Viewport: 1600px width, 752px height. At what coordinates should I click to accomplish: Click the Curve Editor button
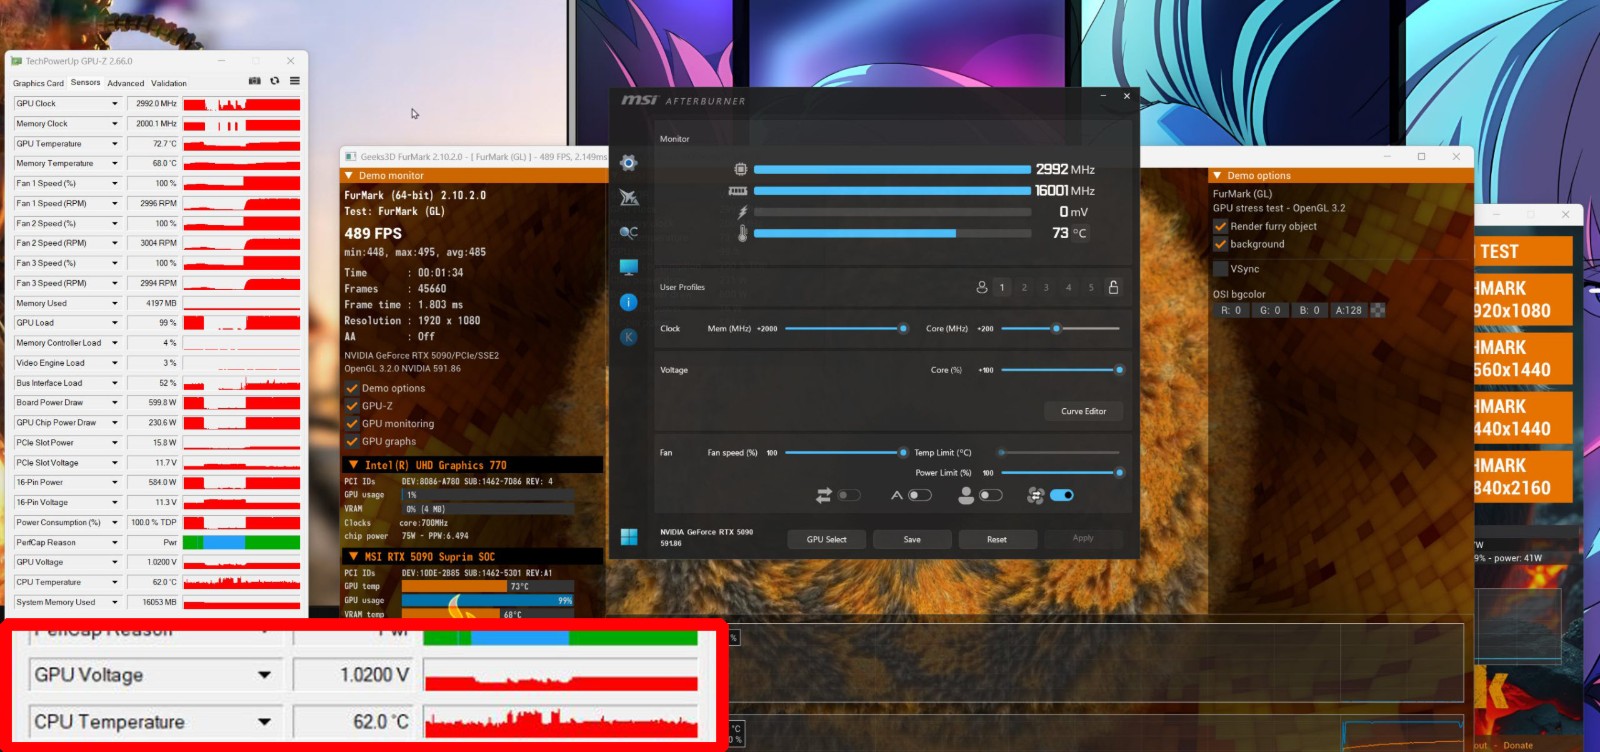1083,411
